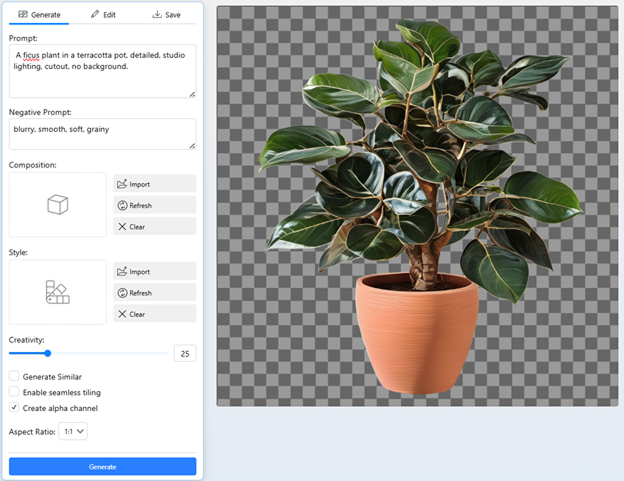Screen dimensions: 624x481
Task: Import a composition image
Action: click(x=154, y=184)
